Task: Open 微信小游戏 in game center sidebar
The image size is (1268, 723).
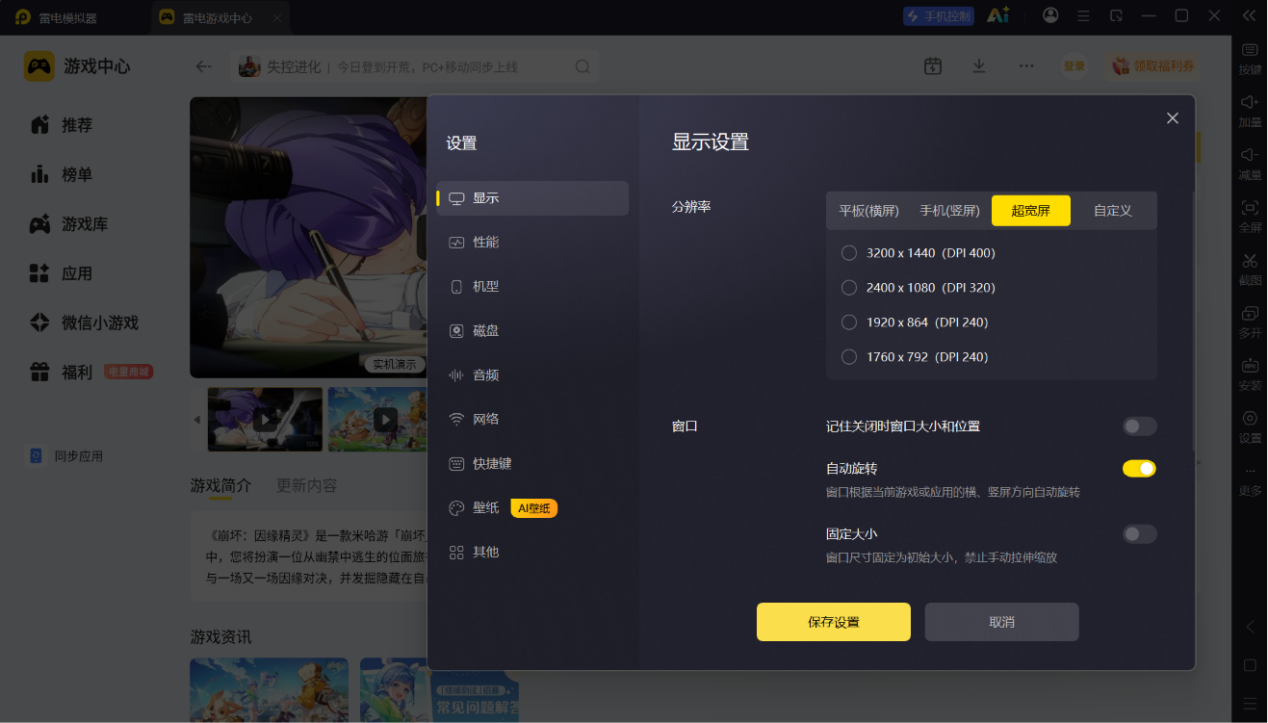Action: pyautogui.click(x=84, y=323)
